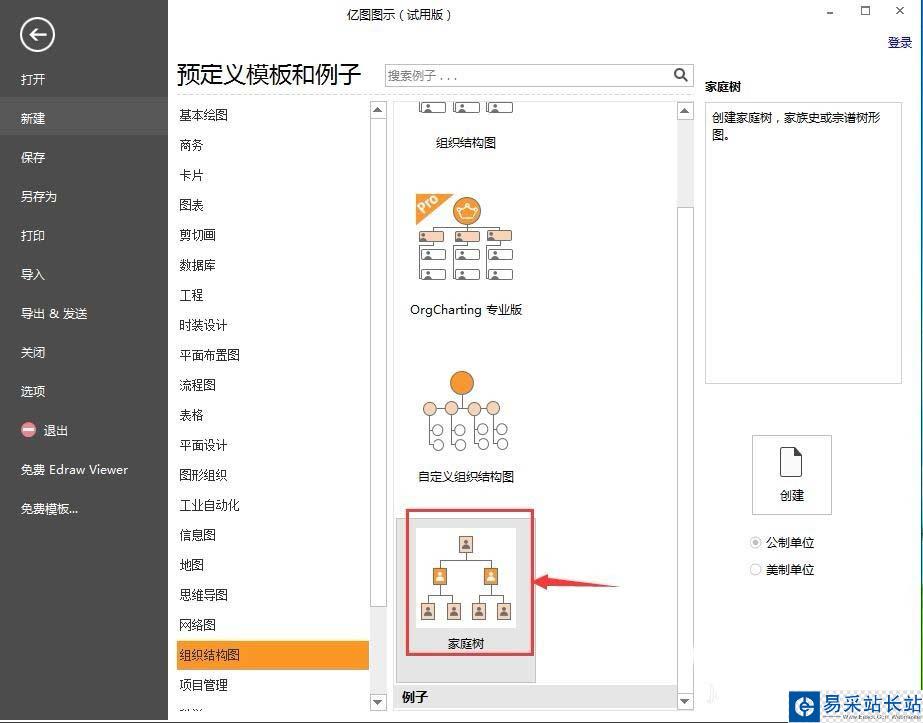Select 商务 category
The image size is (923, 723).
191,145
